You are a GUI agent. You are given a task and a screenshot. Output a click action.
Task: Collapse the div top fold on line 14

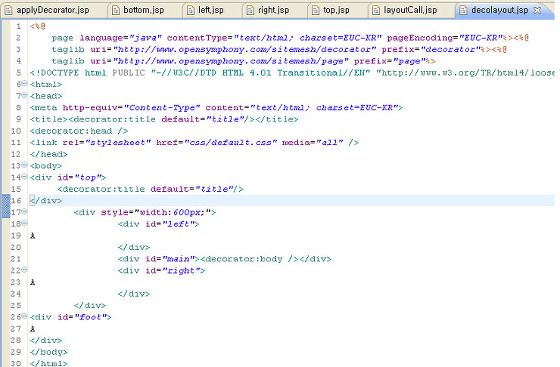(x=25, y=176)
